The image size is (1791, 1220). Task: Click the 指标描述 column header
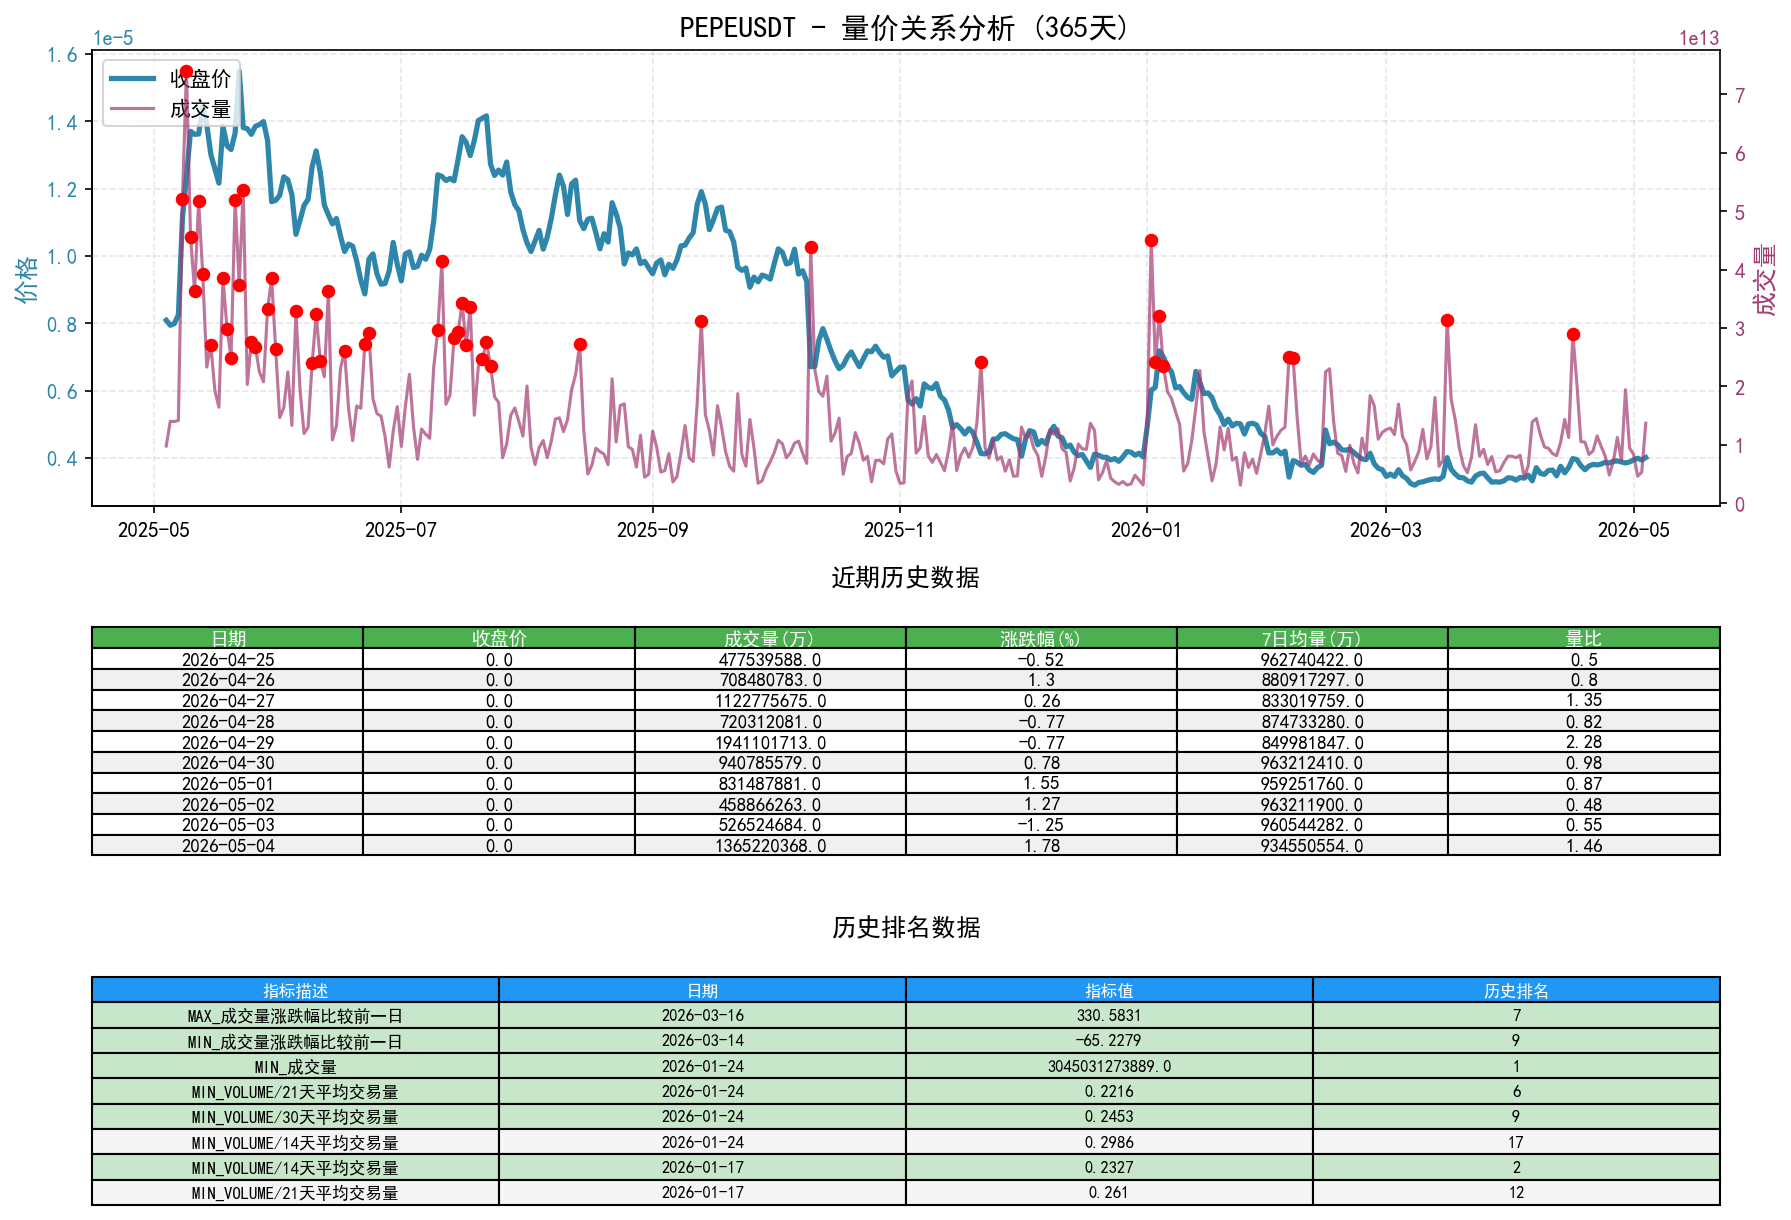click(x=295, y=990)
